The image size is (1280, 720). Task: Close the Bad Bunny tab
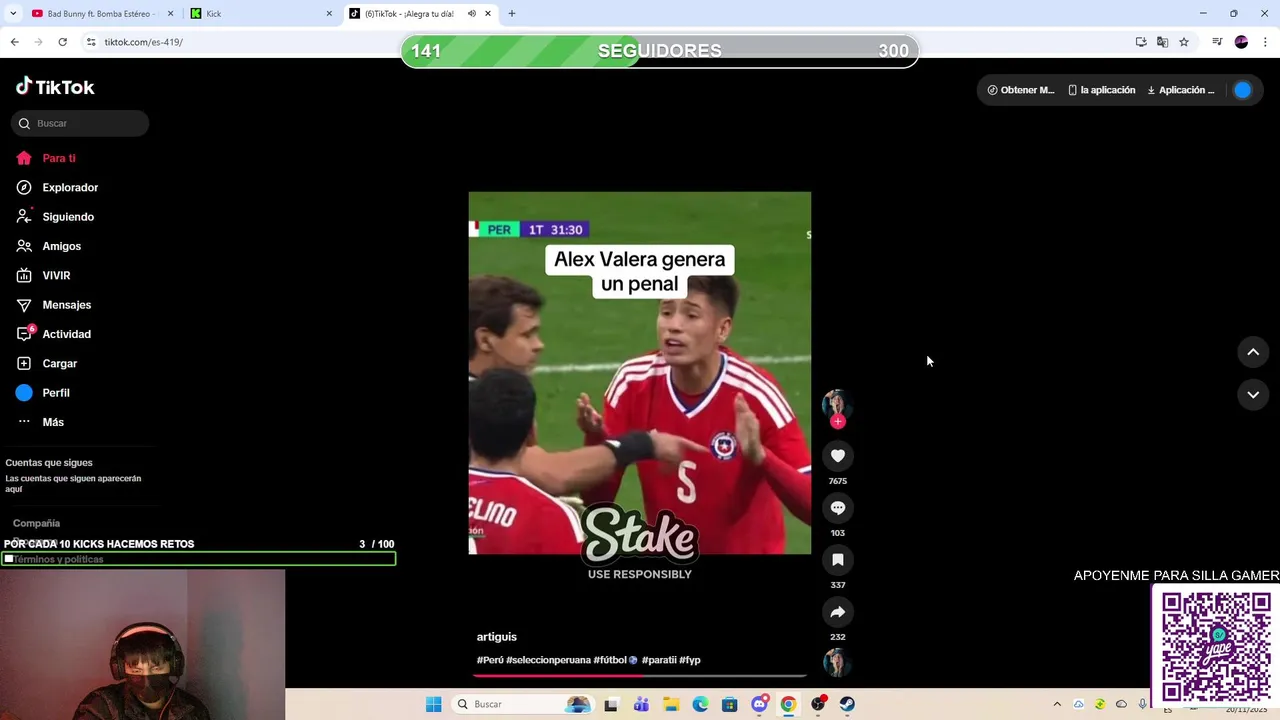tap(170, 14)
